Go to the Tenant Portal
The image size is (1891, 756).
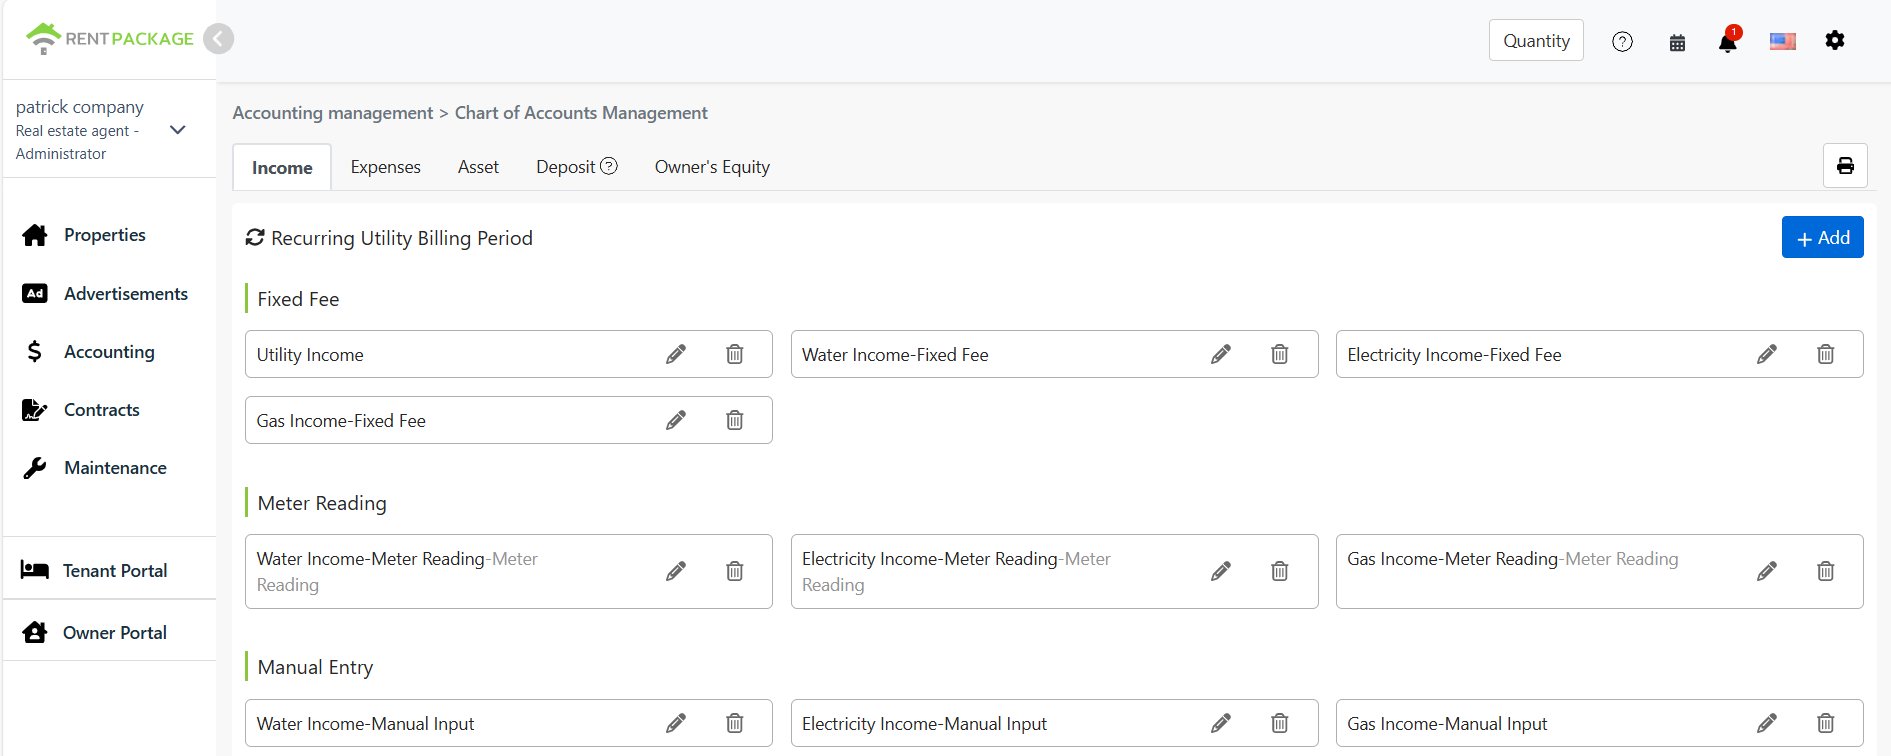114,570
